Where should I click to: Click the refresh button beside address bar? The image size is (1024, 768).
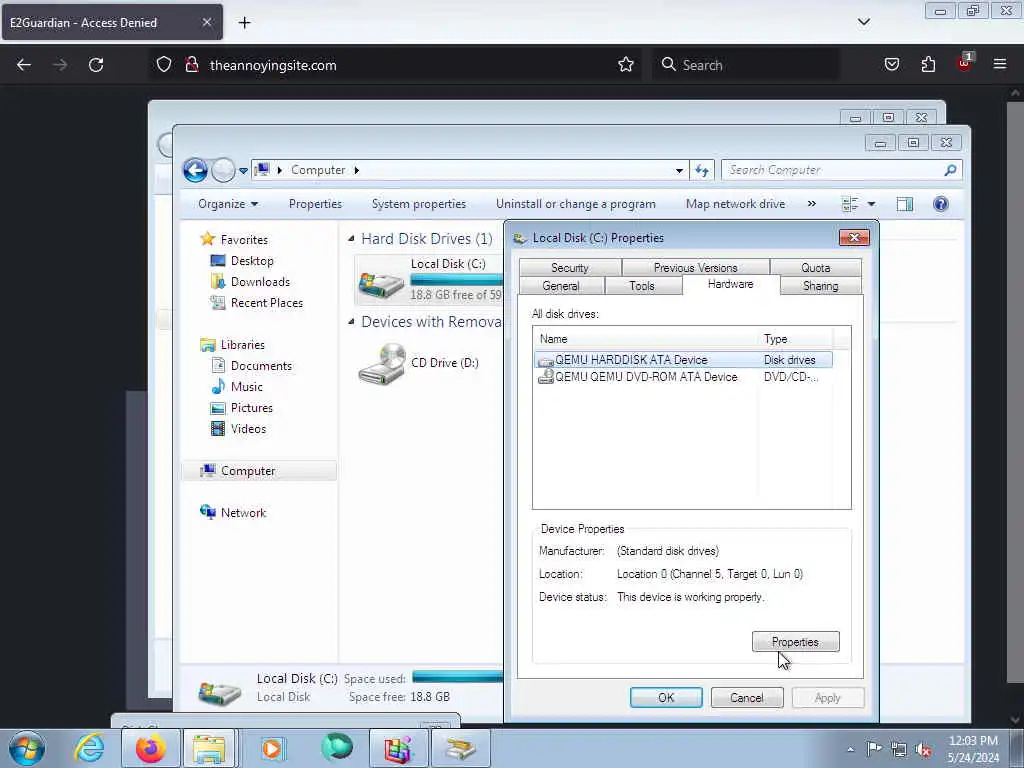(x=702, y=170)
